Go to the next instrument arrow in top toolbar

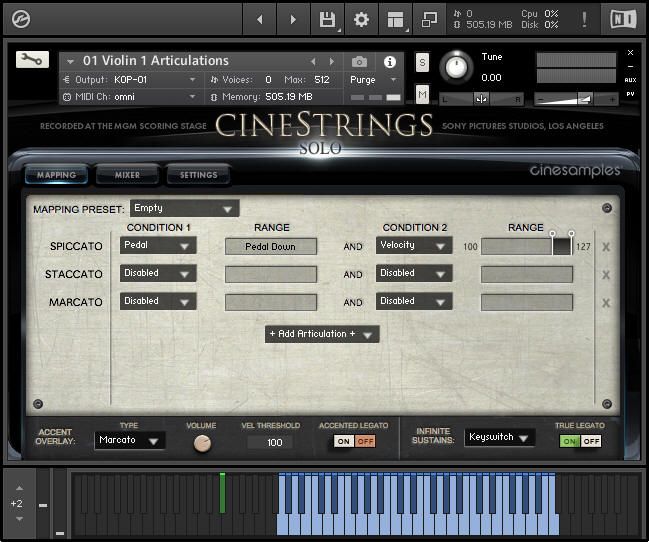pyautogui.click(x=293, y=19)
